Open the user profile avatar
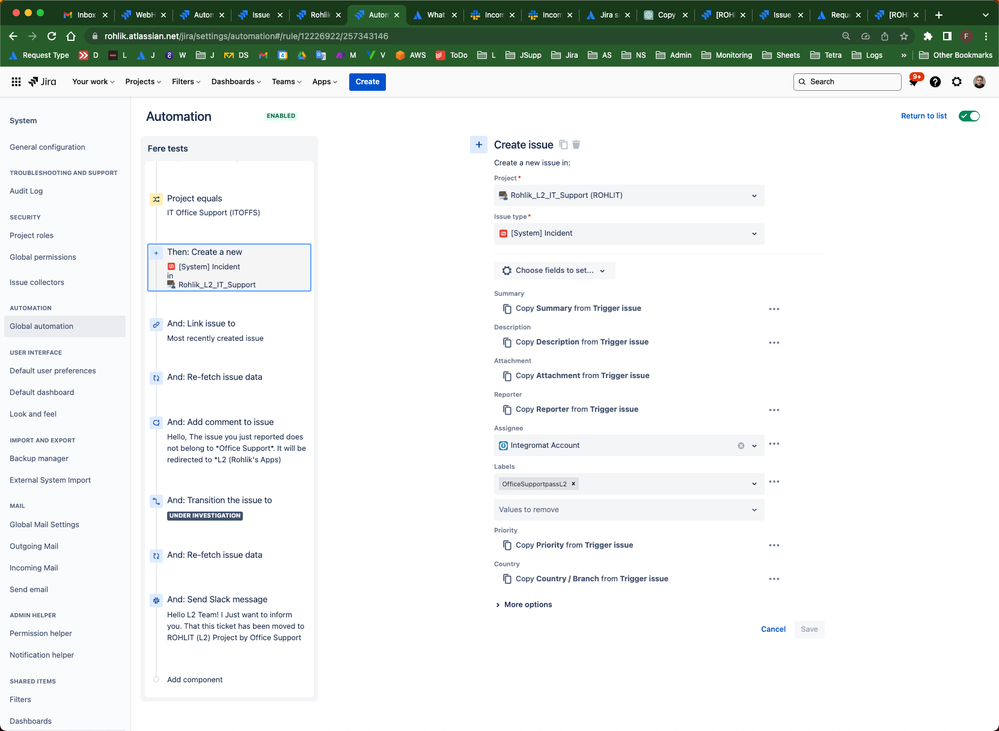Viewport: 999px width, 731px height. coord(979,82)
